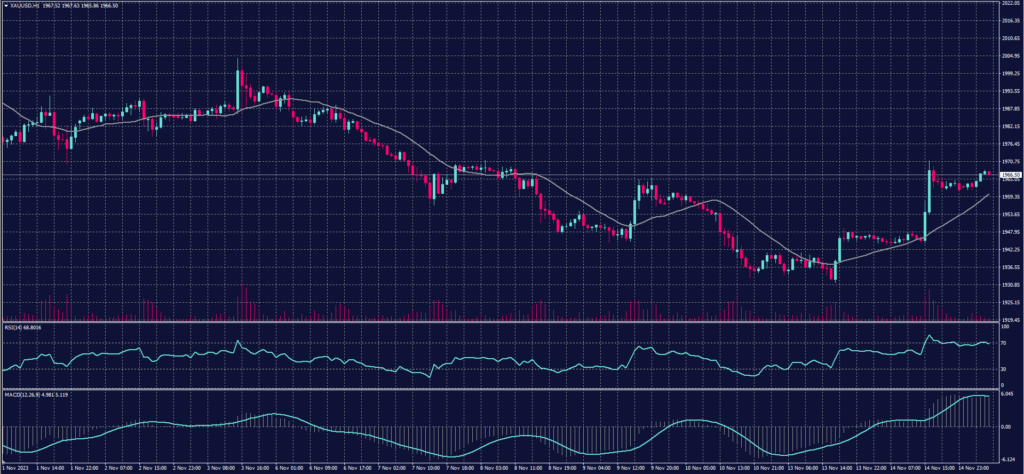Click the MACD 0.00 zero level label
Image resolution: width=1024 pixels, height=474 pixels.
tap(1007, 427)
